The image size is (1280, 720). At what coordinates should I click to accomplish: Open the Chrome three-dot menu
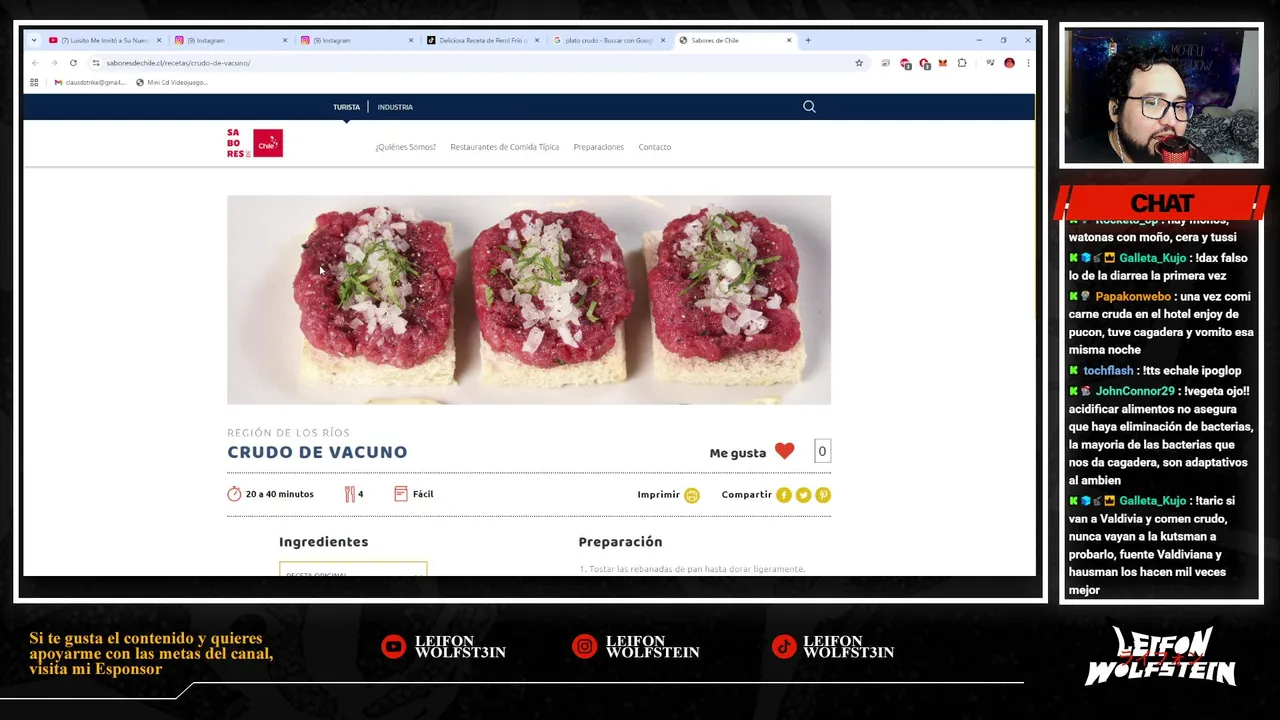[1027, 63]
